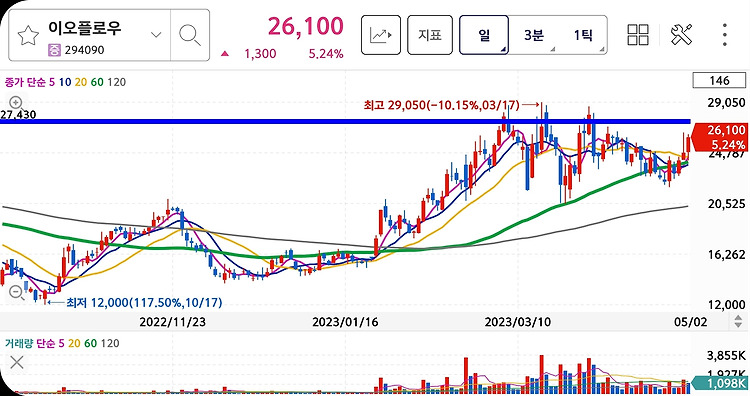Viewport: 750px width, 396px height.
Task: Click the current price 26,100 header
Action: pyautogui.click(x=306, y=26)
